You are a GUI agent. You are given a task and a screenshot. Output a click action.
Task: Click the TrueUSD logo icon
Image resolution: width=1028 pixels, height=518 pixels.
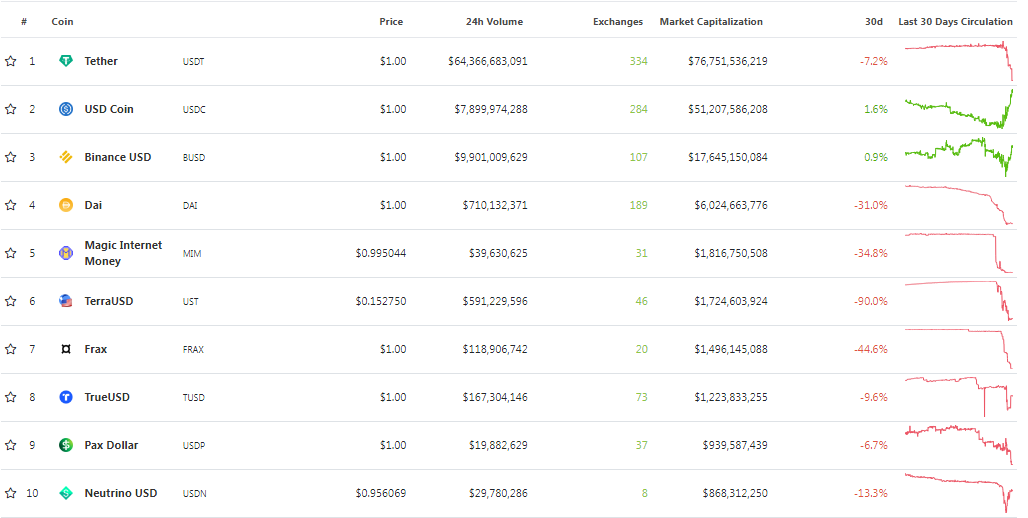tap(66, 397)
